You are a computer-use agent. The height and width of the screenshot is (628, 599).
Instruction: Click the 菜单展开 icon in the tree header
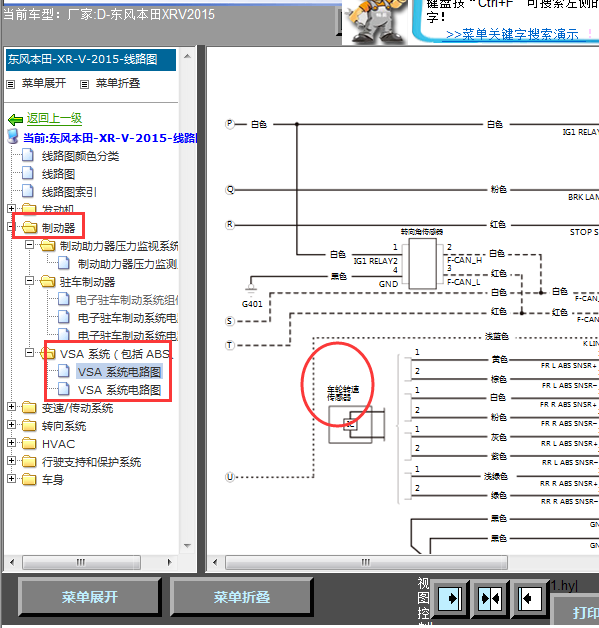11,84
